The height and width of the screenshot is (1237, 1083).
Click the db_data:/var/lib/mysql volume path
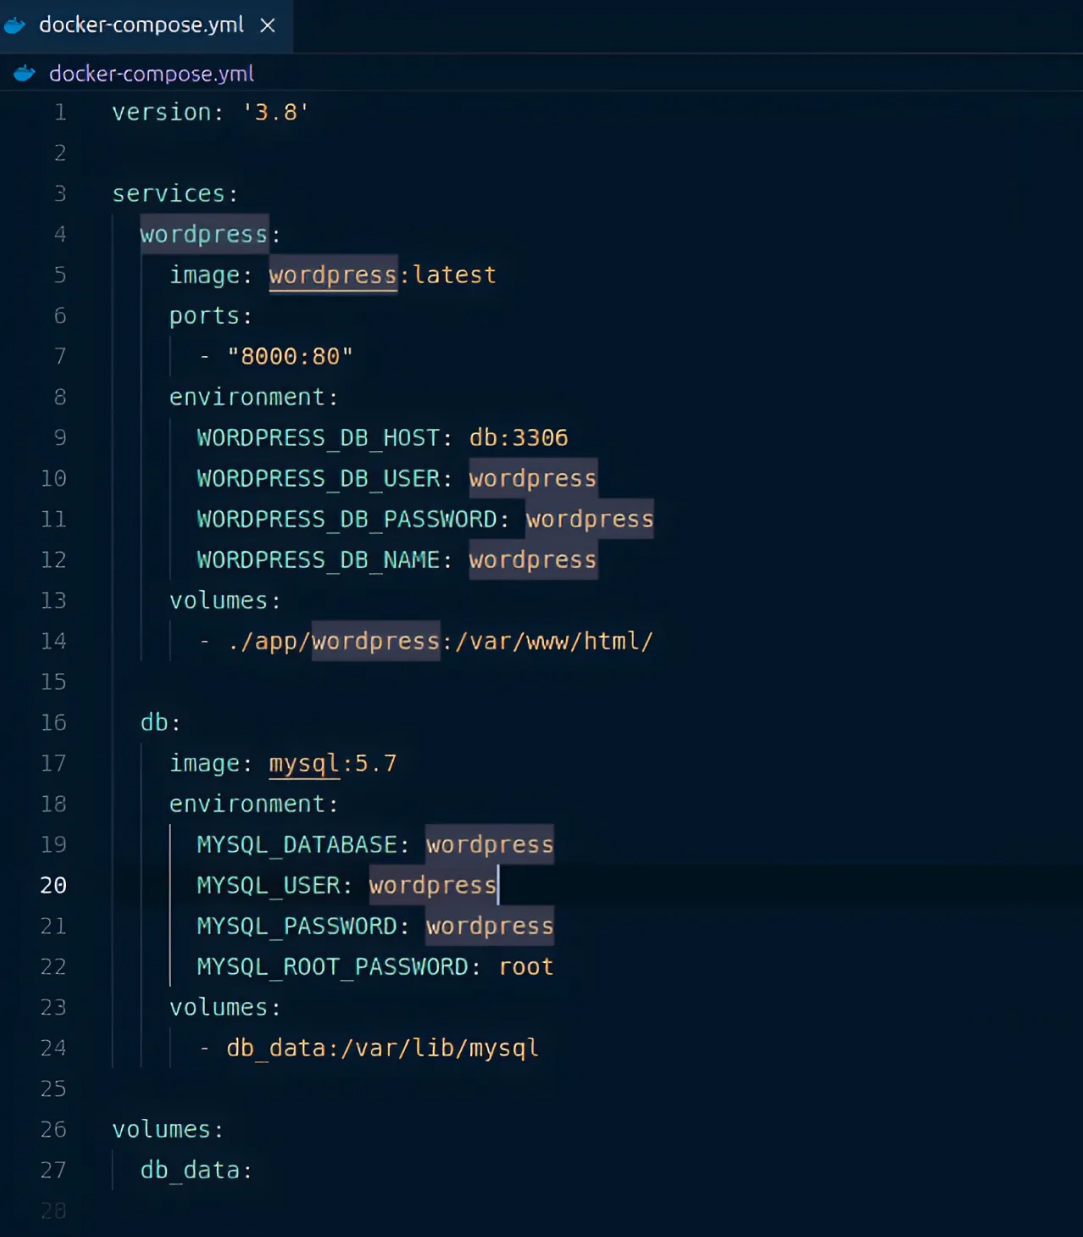[382, 1047]
